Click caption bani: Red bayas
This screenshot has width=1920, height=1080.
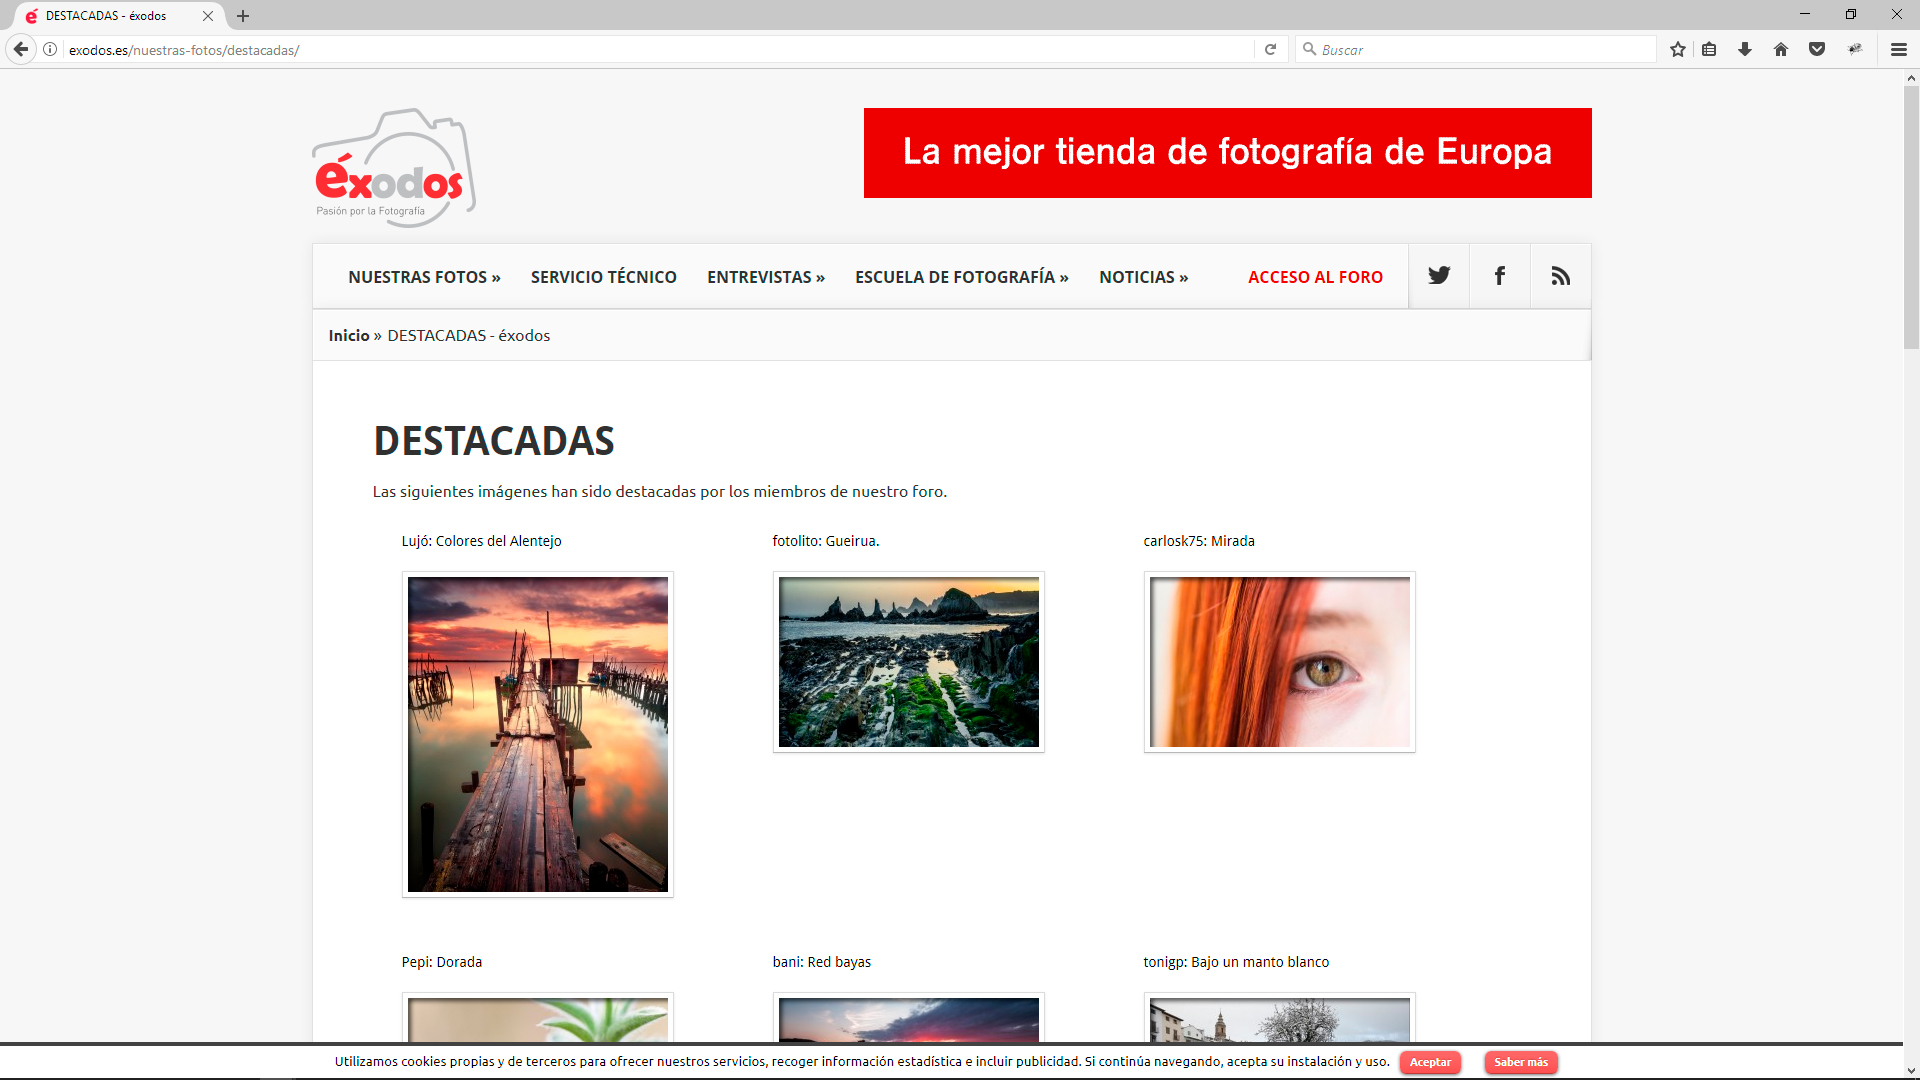(x=821, y=962)
